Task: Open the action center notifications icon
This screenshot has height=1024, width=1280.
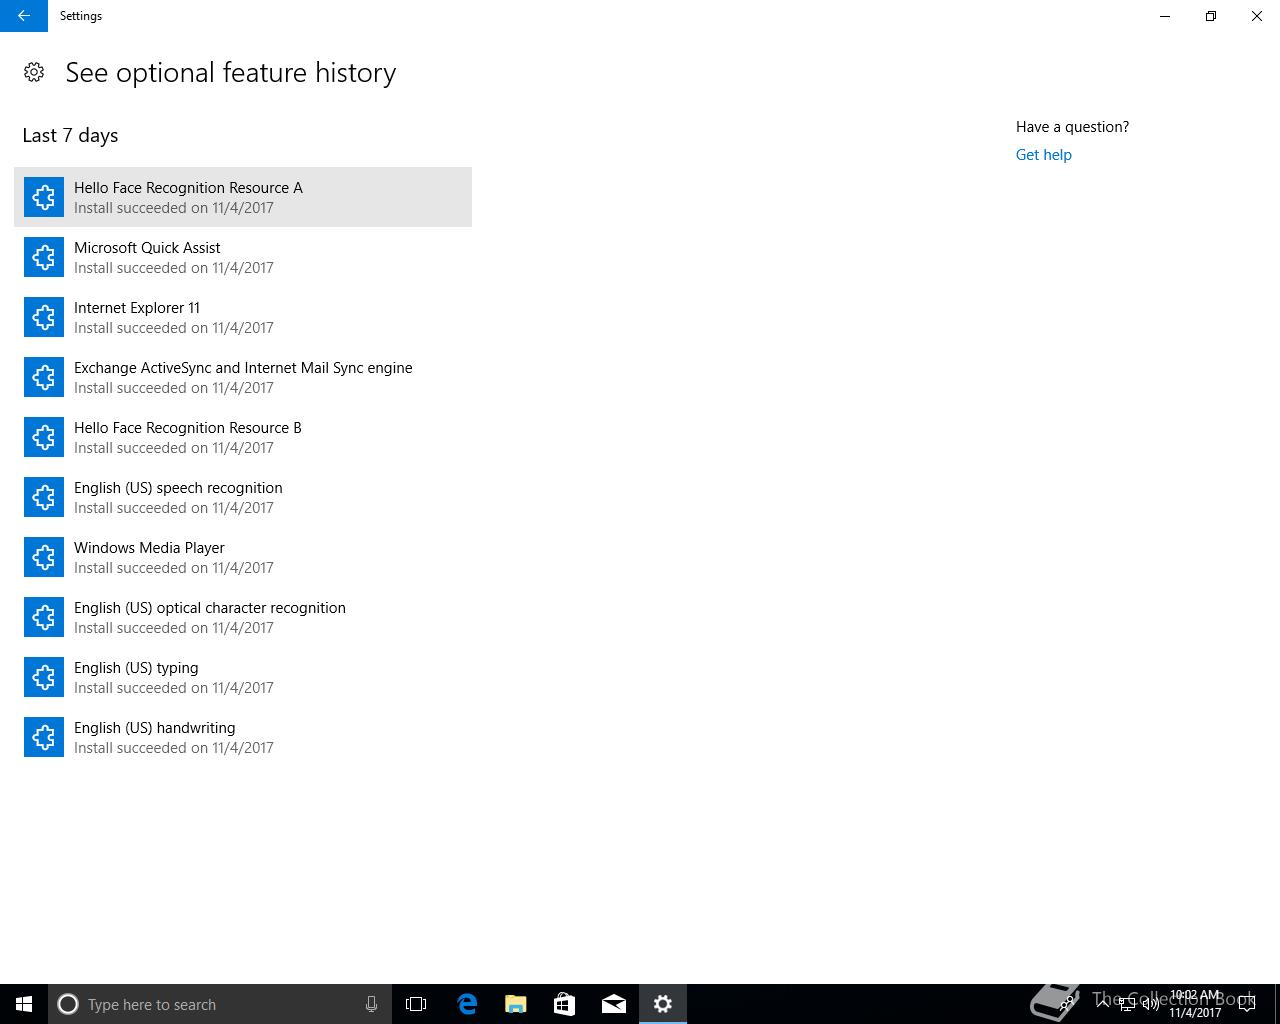Action: pyautogui.click(x=1247, y=1004)
